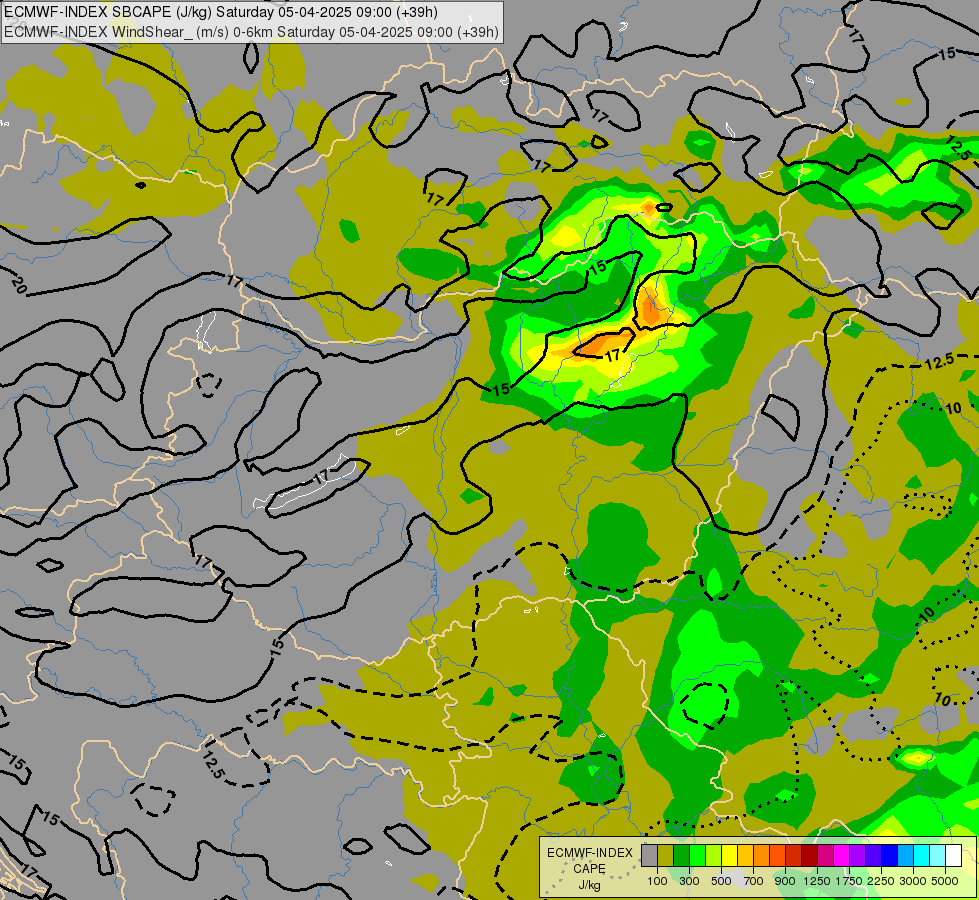This screenshot has width=979, height=900.
Task: Click the amber swatch before 700
Action: [x=745, y=855]
